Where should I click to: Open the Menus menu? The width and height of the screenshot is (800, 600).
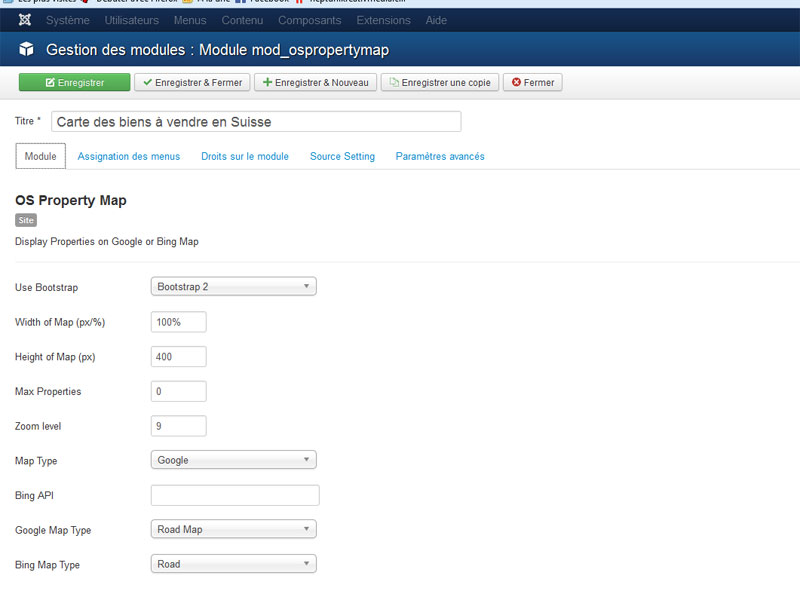click(x=190, y=20)
